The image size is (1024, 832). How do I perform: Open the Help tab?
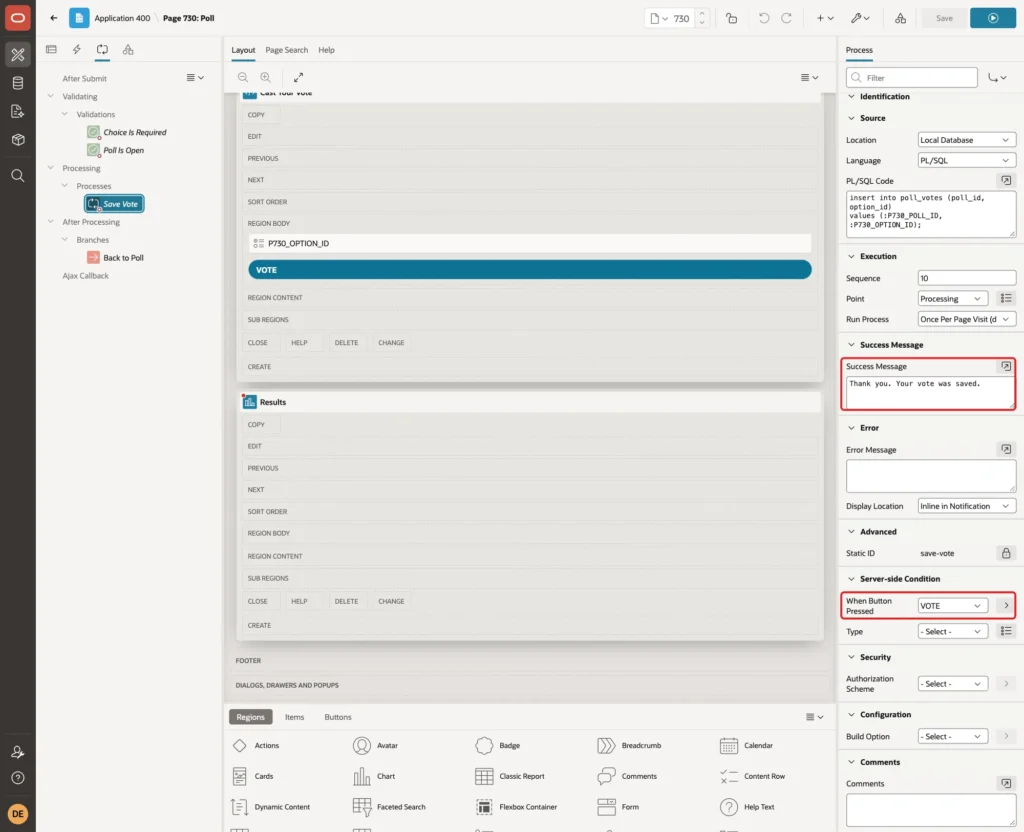pos(327,50)
